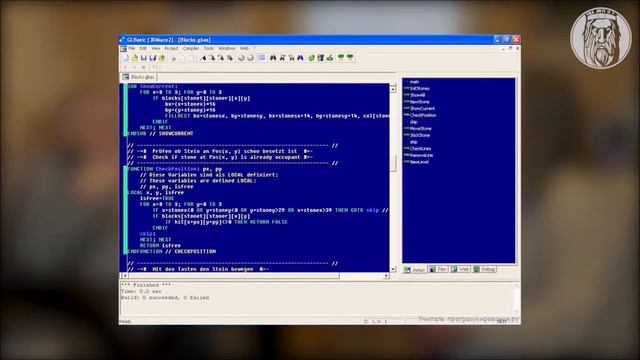
Task: Click 'ENDSUB // SHOWCURRENT' line
Action: click(160, 133)
